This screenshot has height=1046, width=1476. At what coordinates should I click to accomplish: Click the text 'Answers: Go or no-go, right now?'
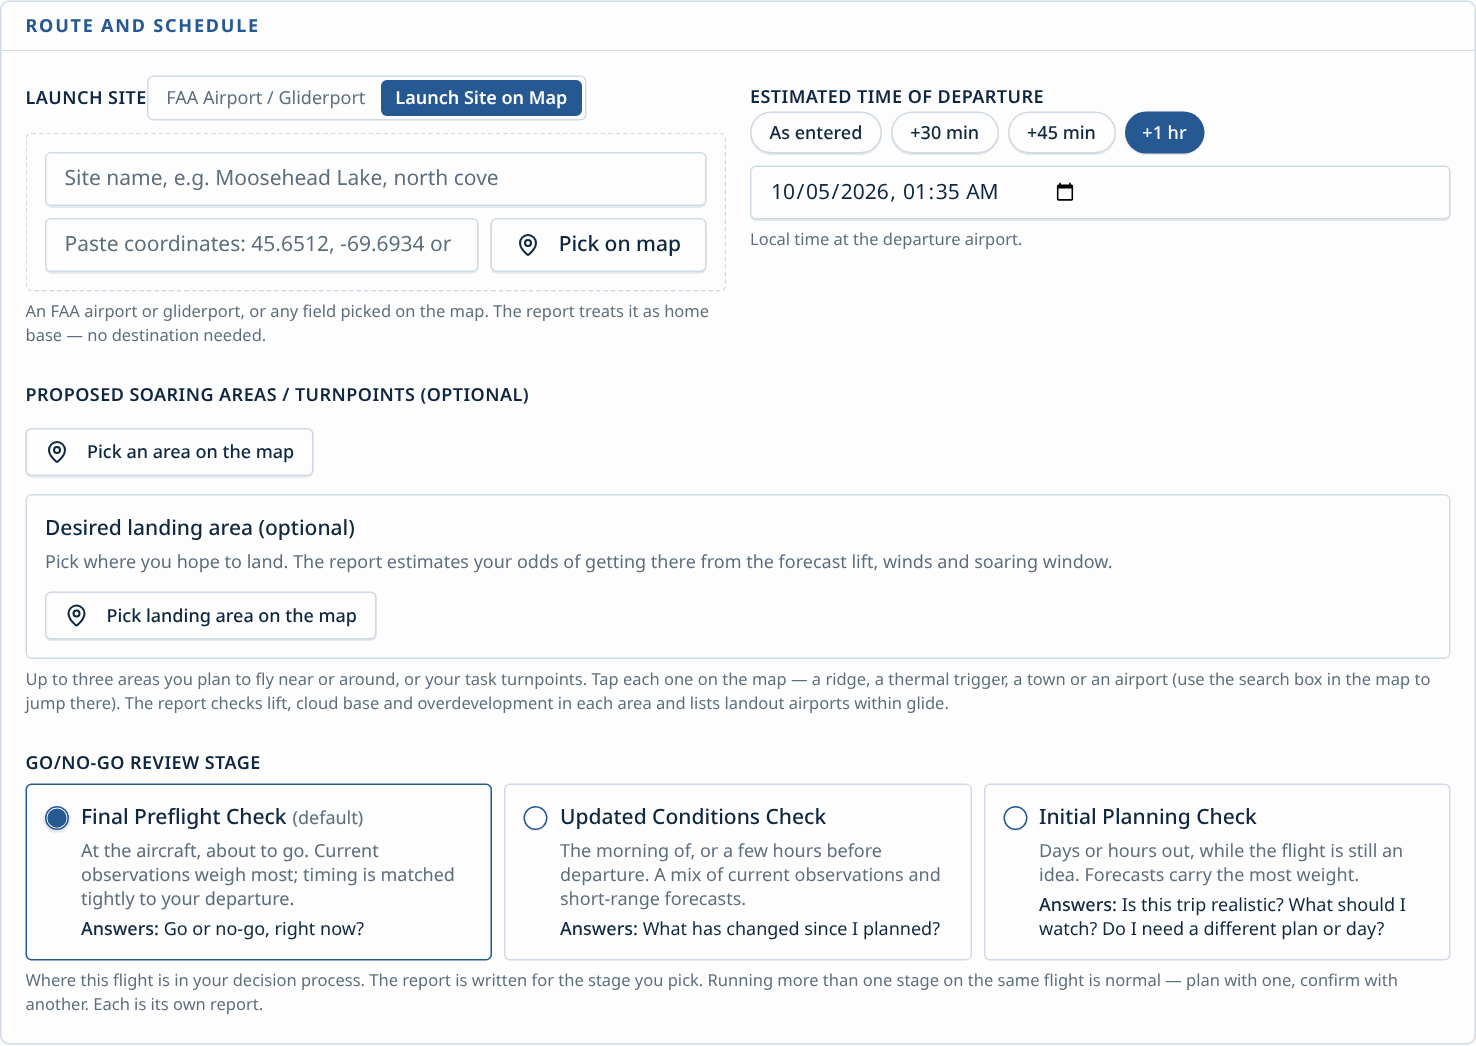click(x=222, y=929)
